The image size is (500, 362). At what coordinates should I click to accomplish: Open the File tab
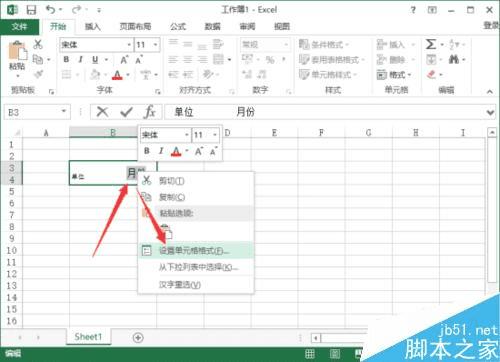[x=19, y=26]
